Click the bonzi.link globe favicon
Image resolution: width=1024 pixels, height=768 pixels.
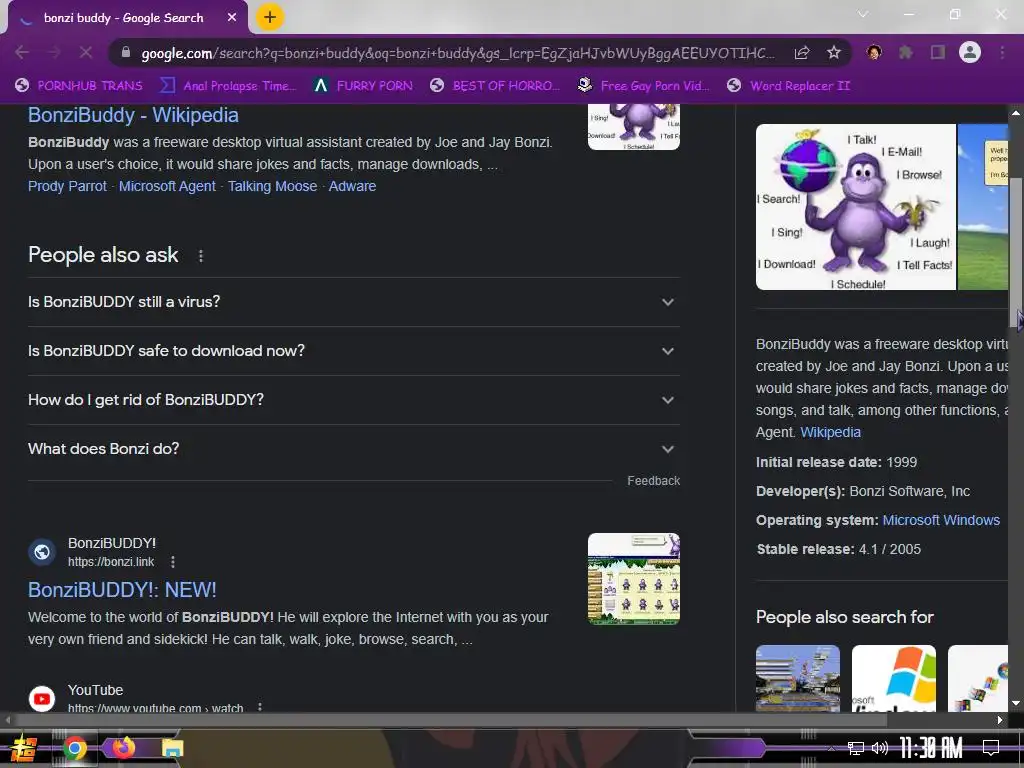42,552
